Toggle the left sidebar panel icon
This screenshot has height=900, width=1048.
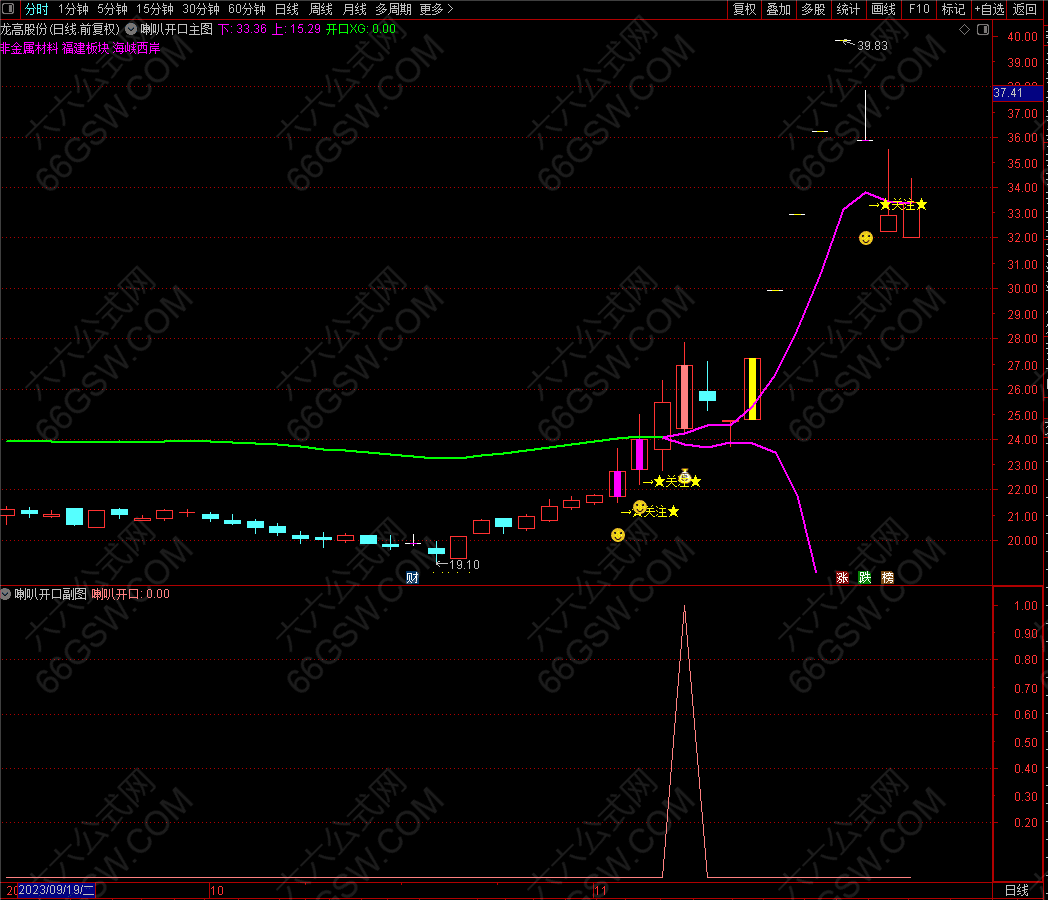(x=8, y=9)
